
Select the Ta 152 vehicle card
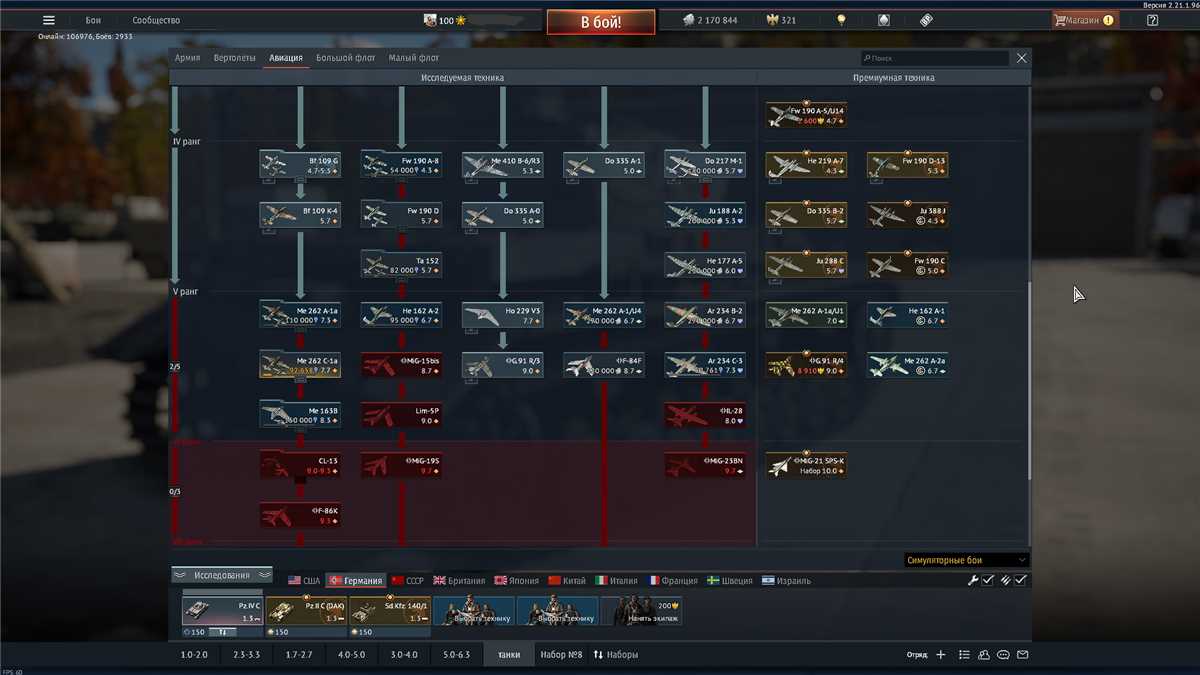coord(401,265)
